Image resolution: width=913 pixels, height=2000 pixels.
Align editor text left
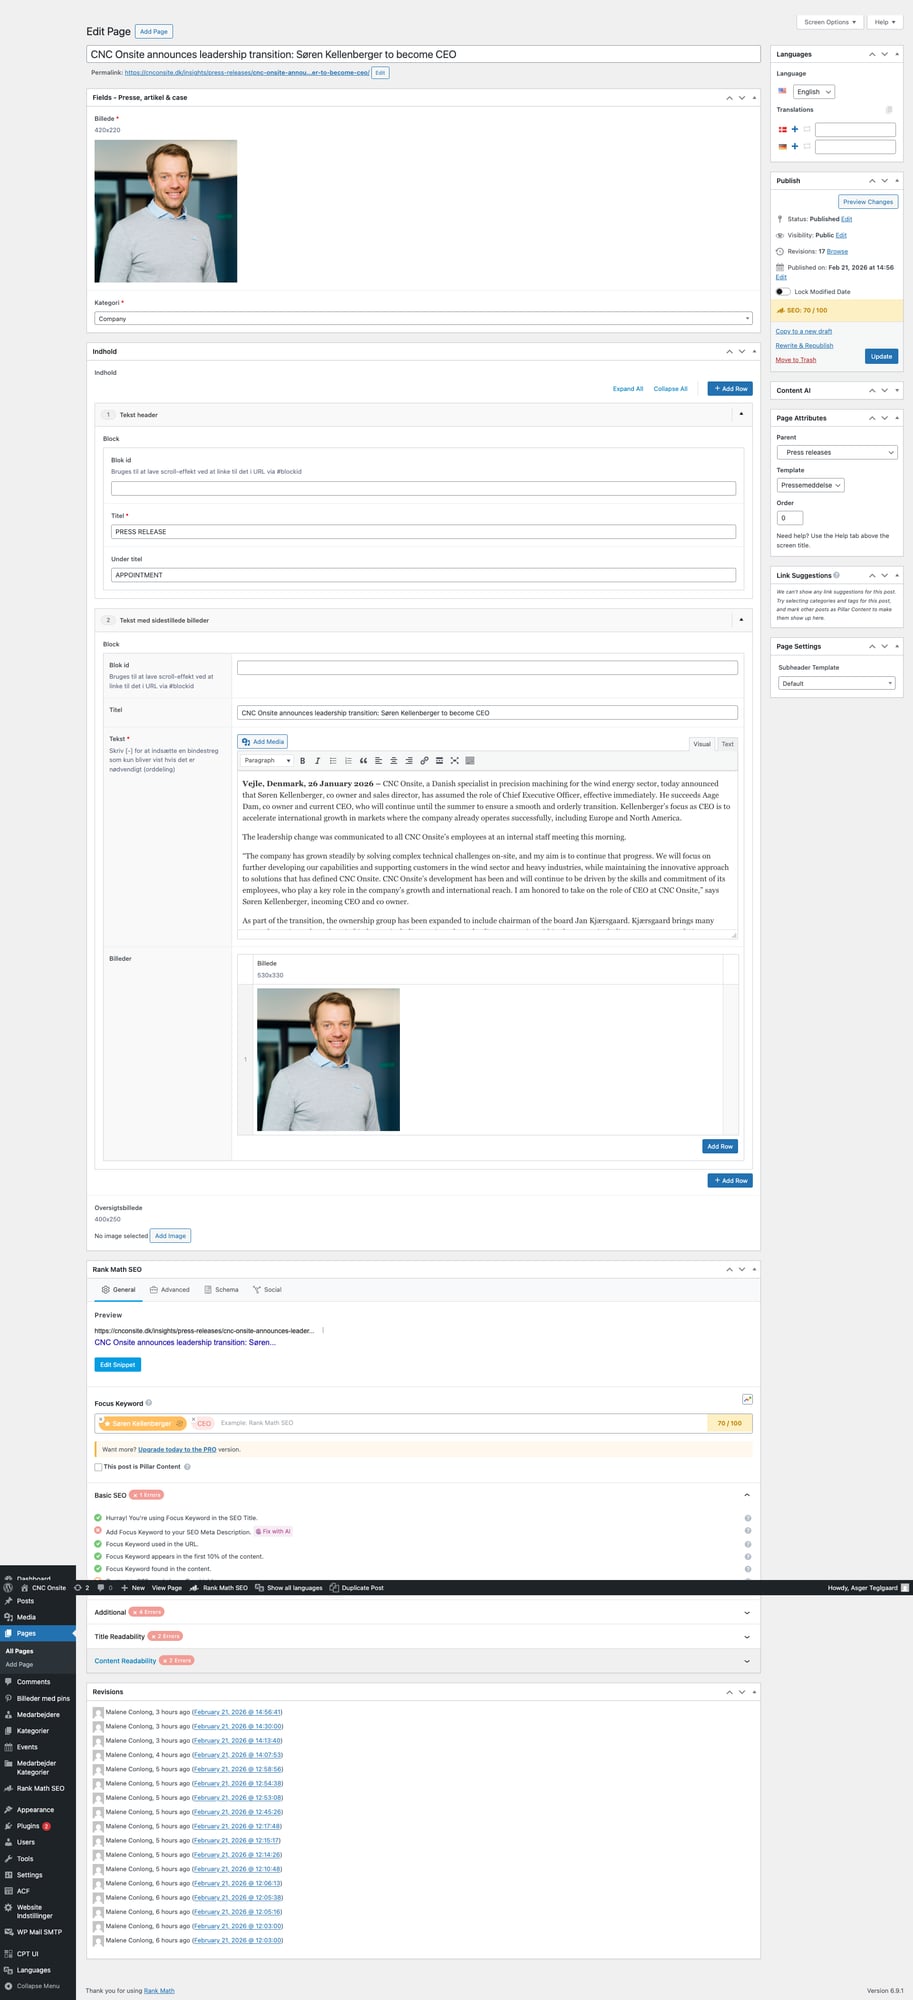pos(378,761)
